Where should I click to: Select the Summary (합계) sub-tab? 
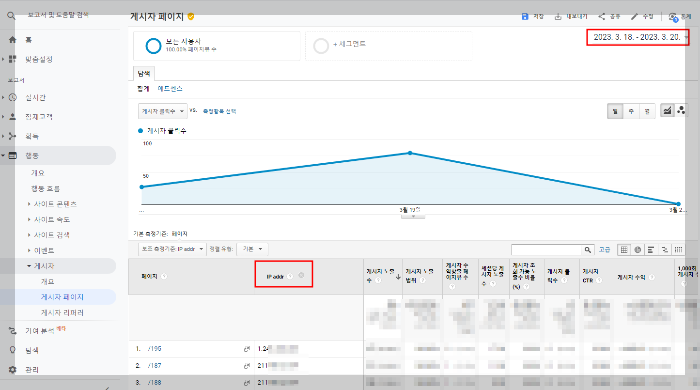click(143, 89)
